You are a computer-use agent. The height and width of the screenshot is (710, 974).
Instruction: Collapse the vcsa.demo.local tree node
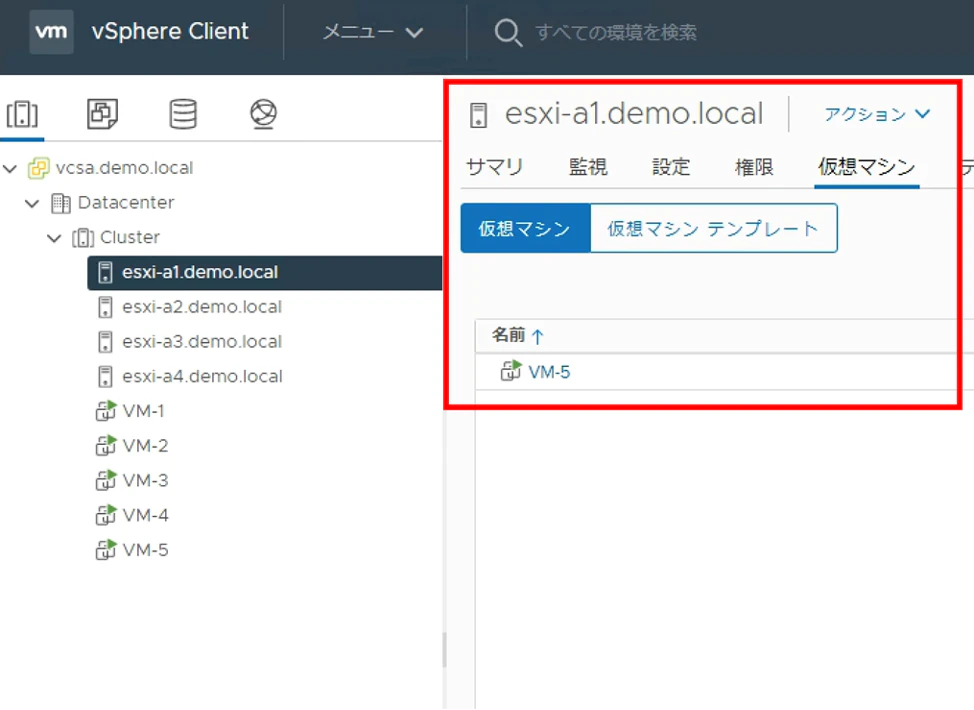coord(10,168)
